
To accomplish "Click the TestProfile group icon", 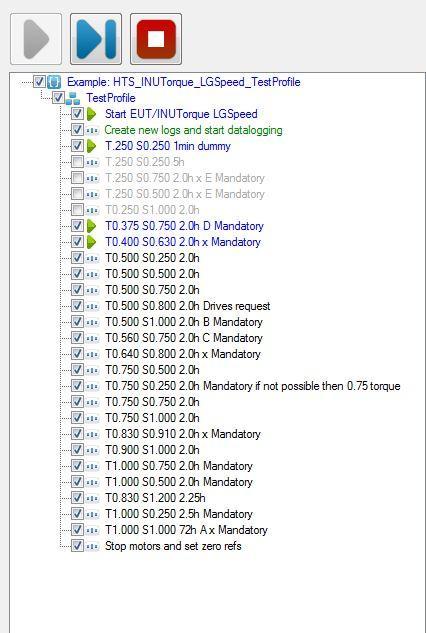I will click(73, 98).
